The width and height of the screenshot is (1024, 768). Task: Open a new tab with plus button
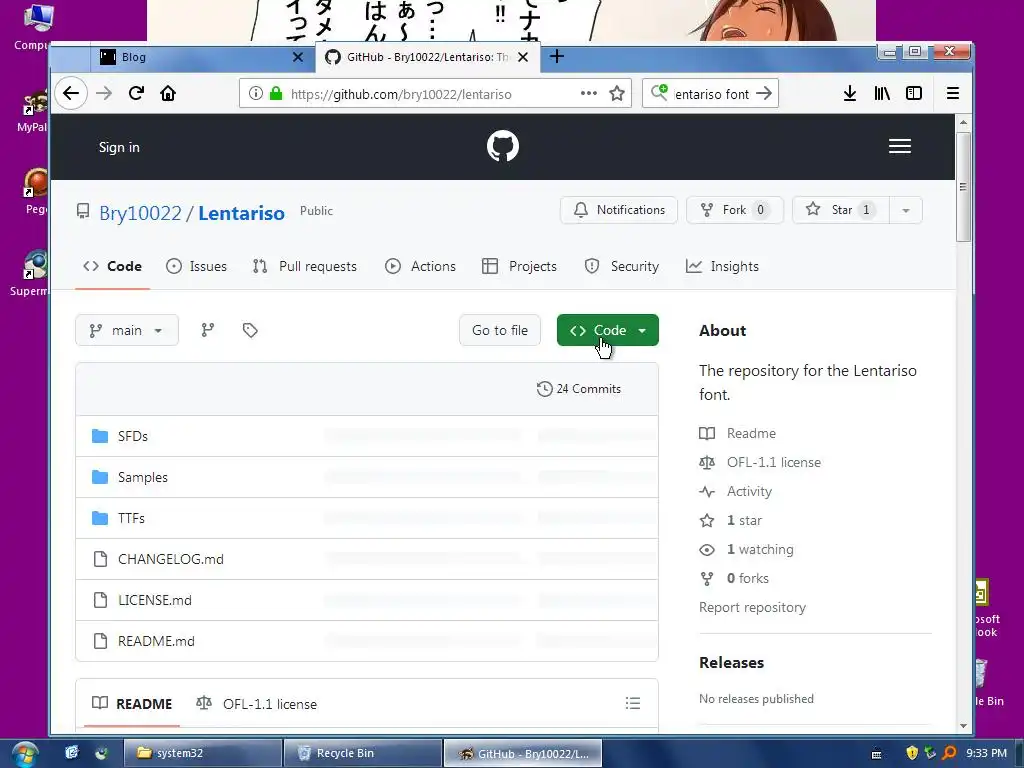pyautogui.click(x=556, y=57)
